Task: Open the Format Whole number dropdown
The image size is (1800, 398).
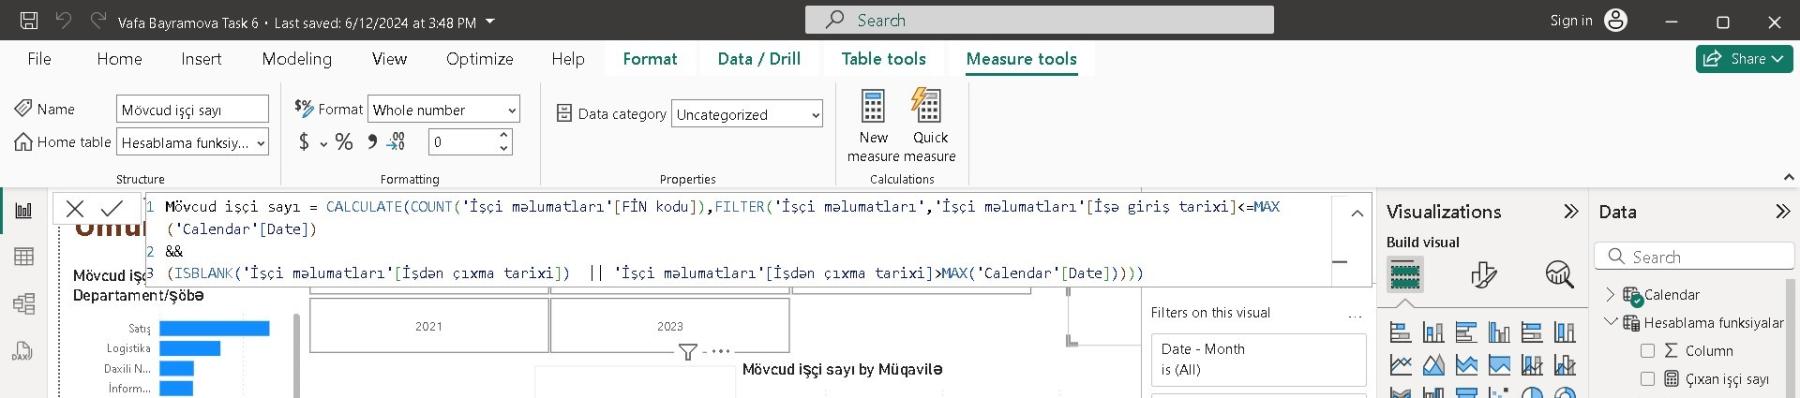Action: [x=444, y=109]
